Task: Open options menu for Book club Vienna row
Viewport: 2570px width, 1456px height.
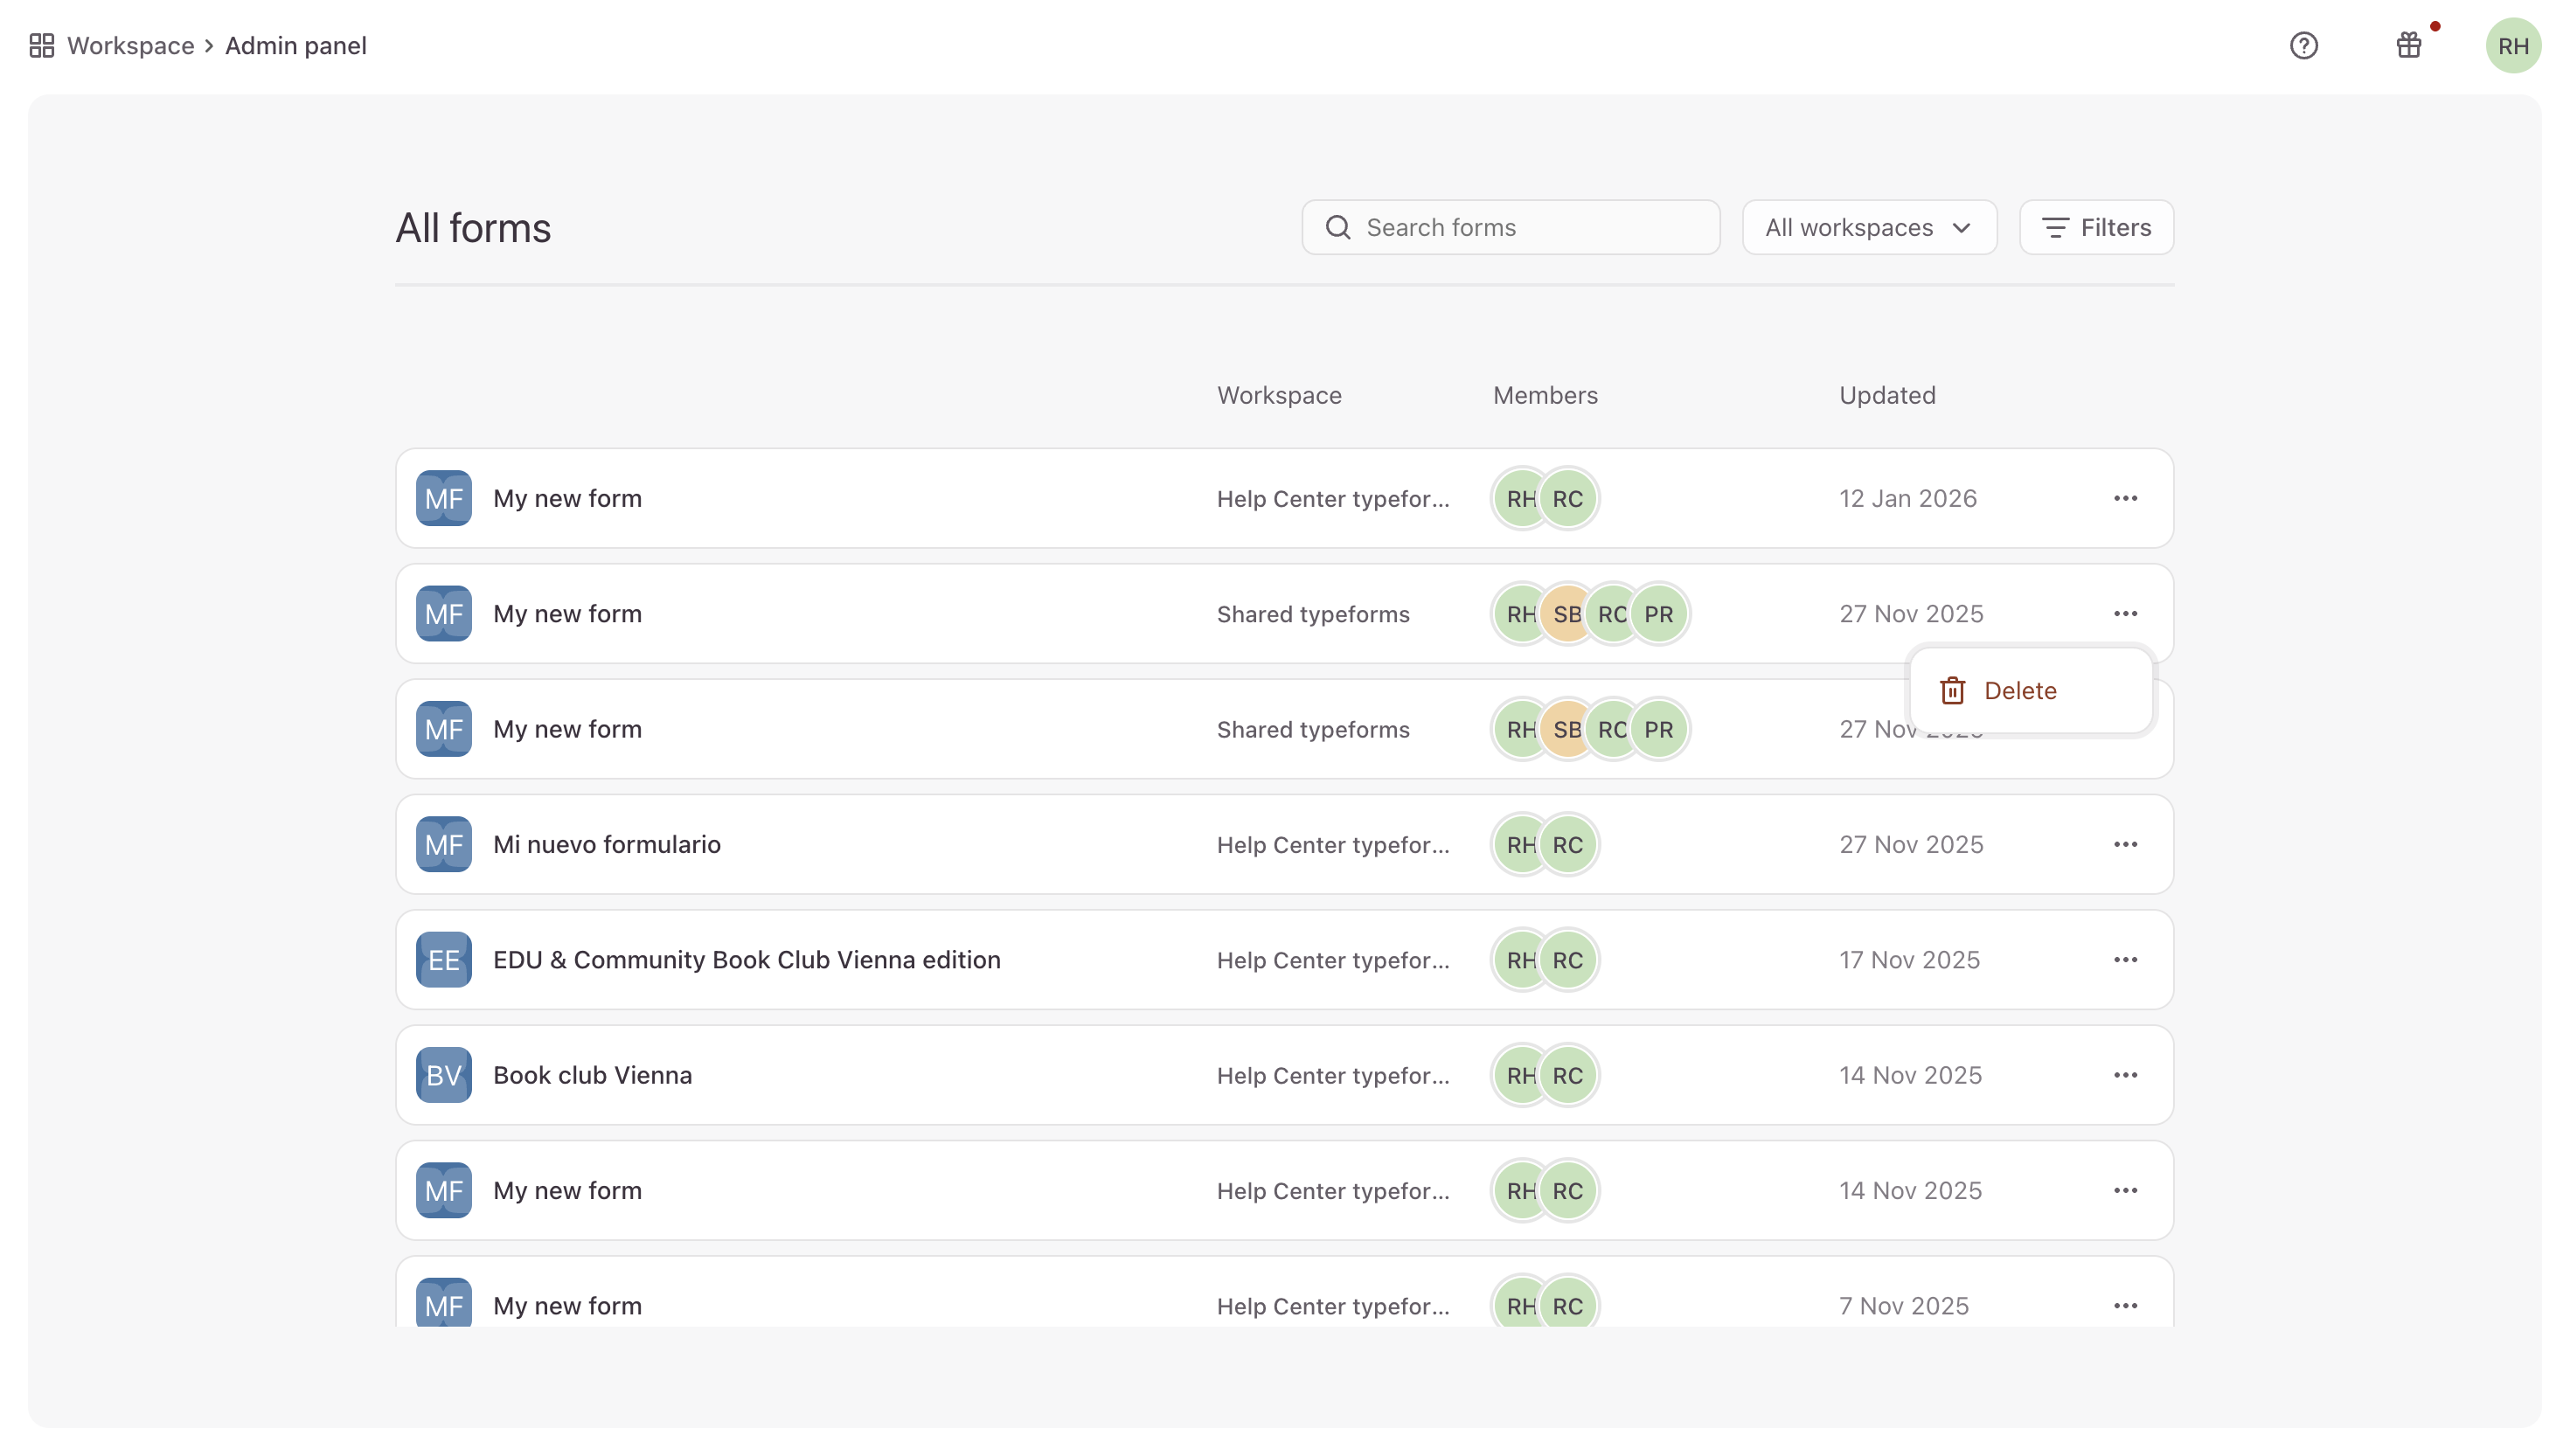Action: click(x=2125, y=1074)
